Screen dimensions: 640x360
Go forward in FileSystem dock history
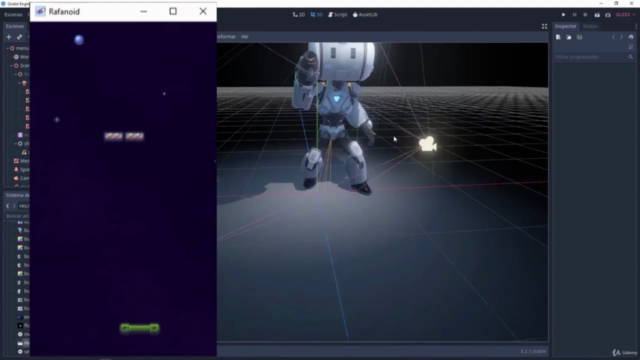tap(14, 206)
